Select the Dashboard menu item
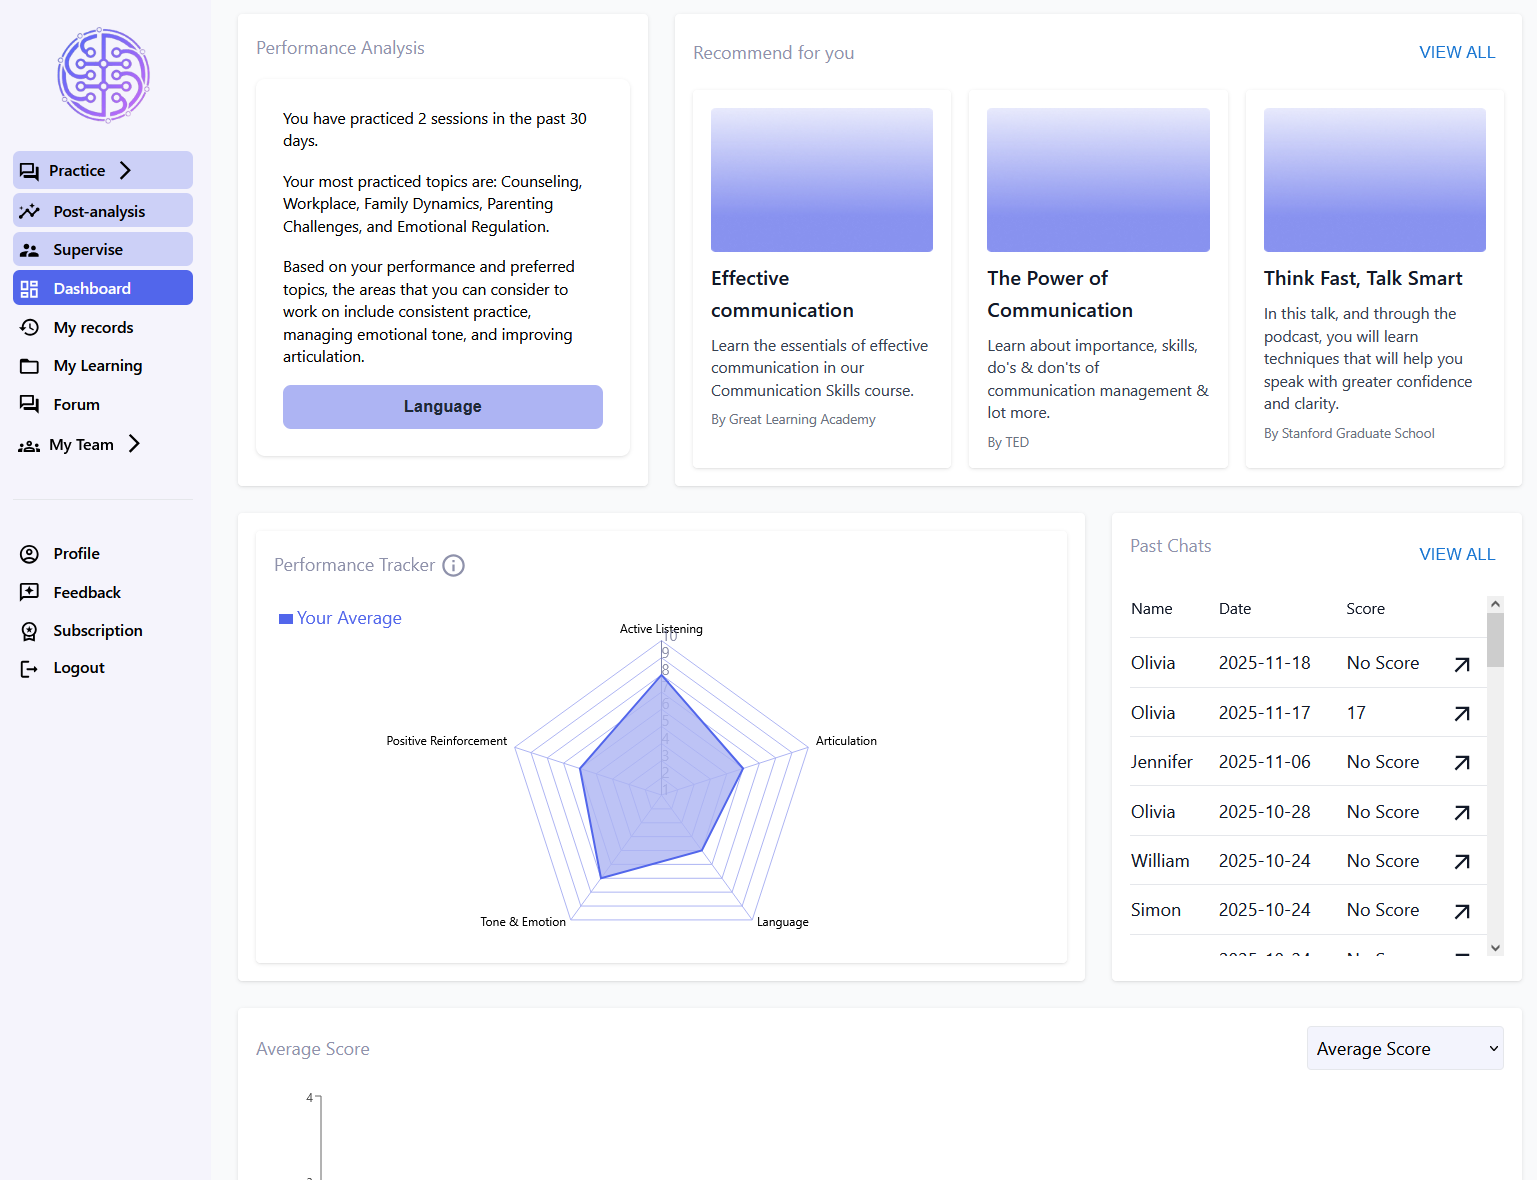 tap(92, 289)
